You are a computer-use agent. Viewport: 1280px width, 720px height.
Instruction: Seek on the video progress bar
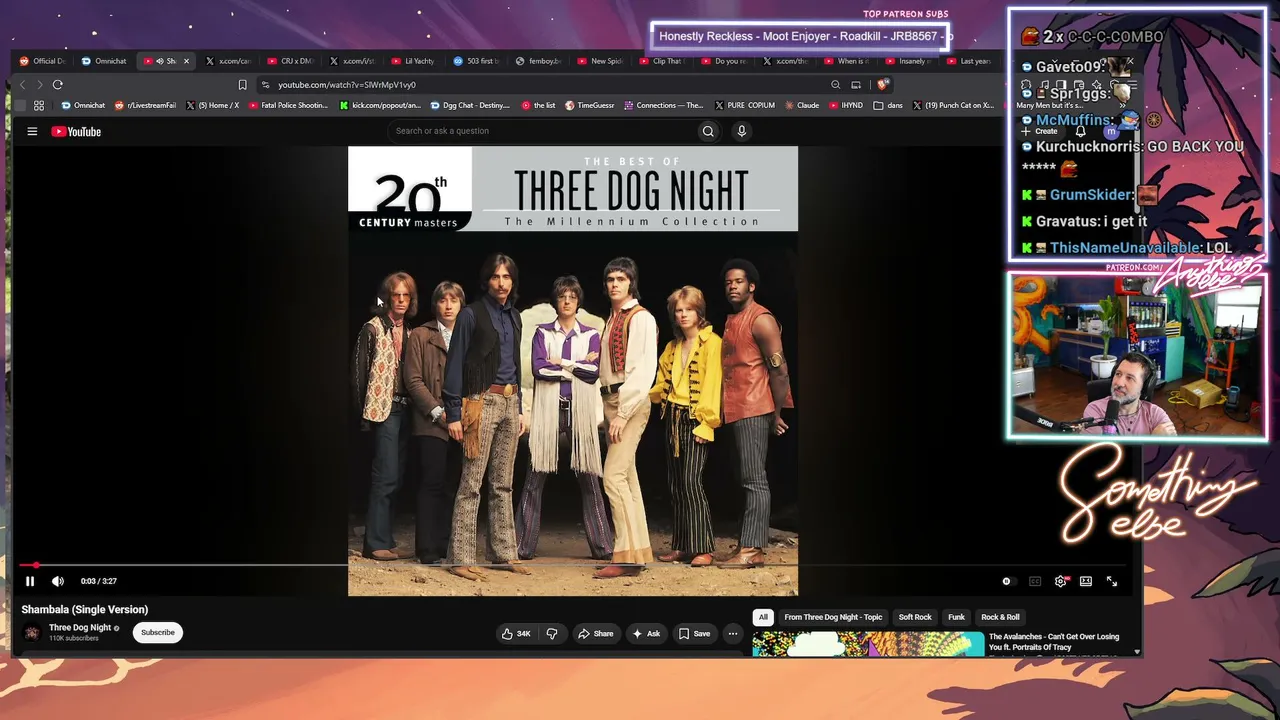click(572, 565)
